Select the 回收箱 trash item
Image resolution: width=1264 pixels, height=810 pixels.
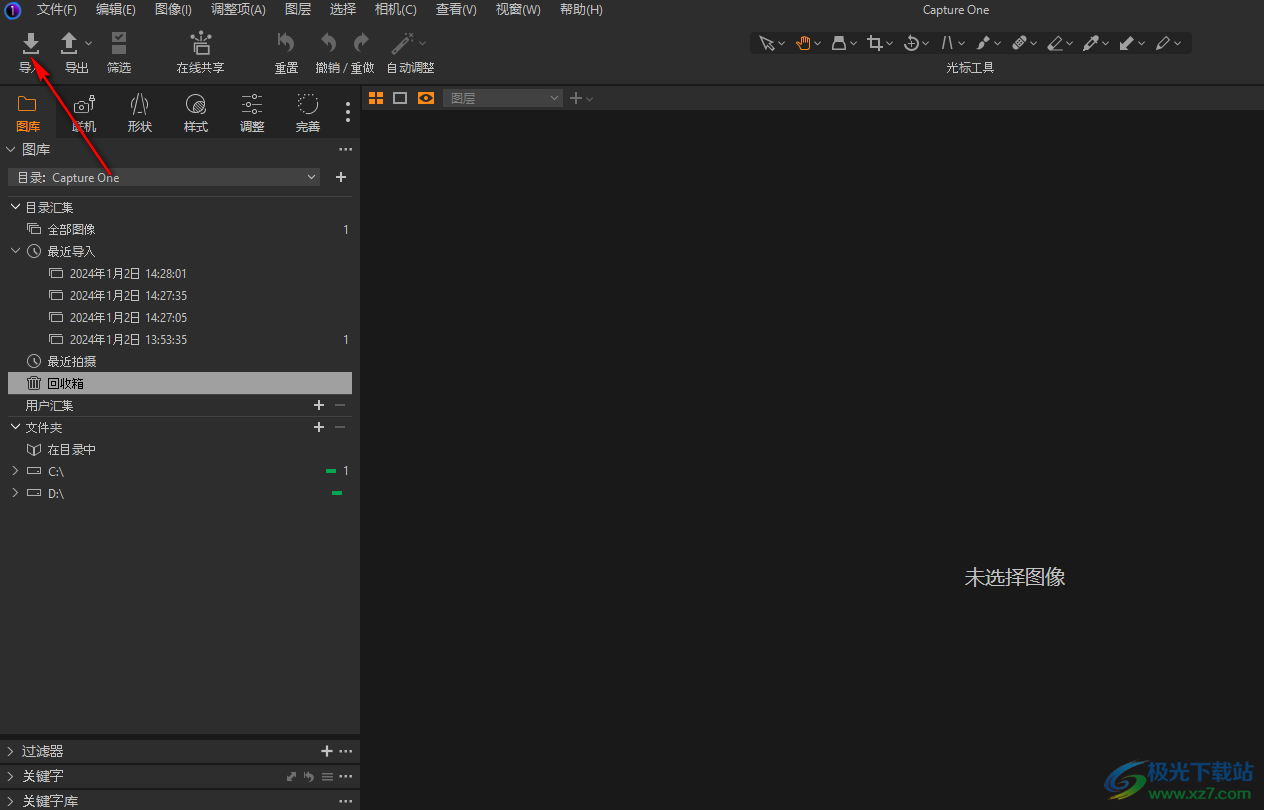66,383
